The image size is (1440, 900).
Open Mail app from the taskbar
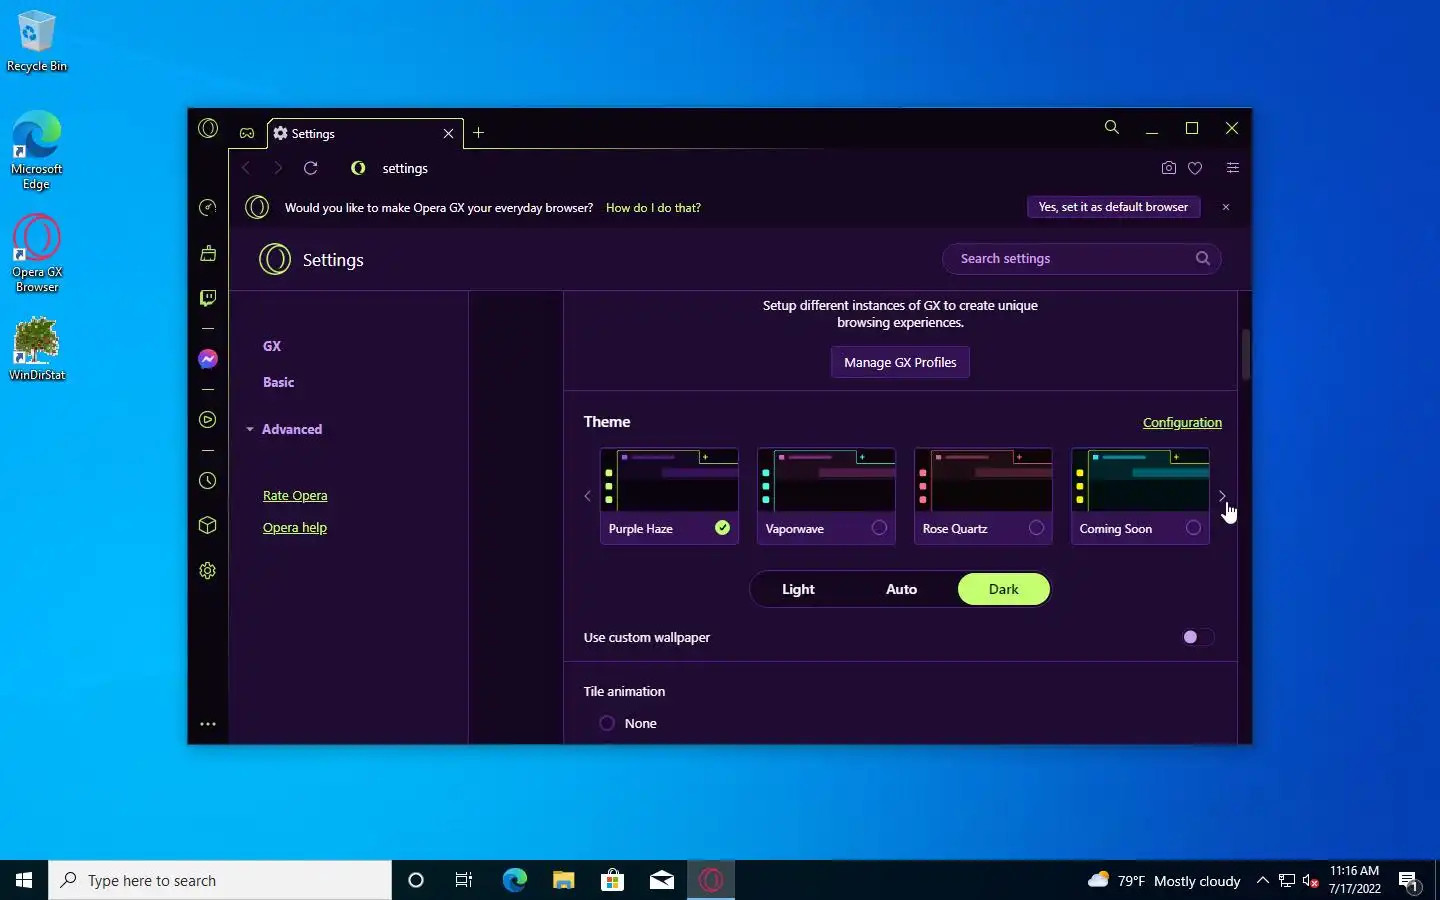click(x=661, y=880)
